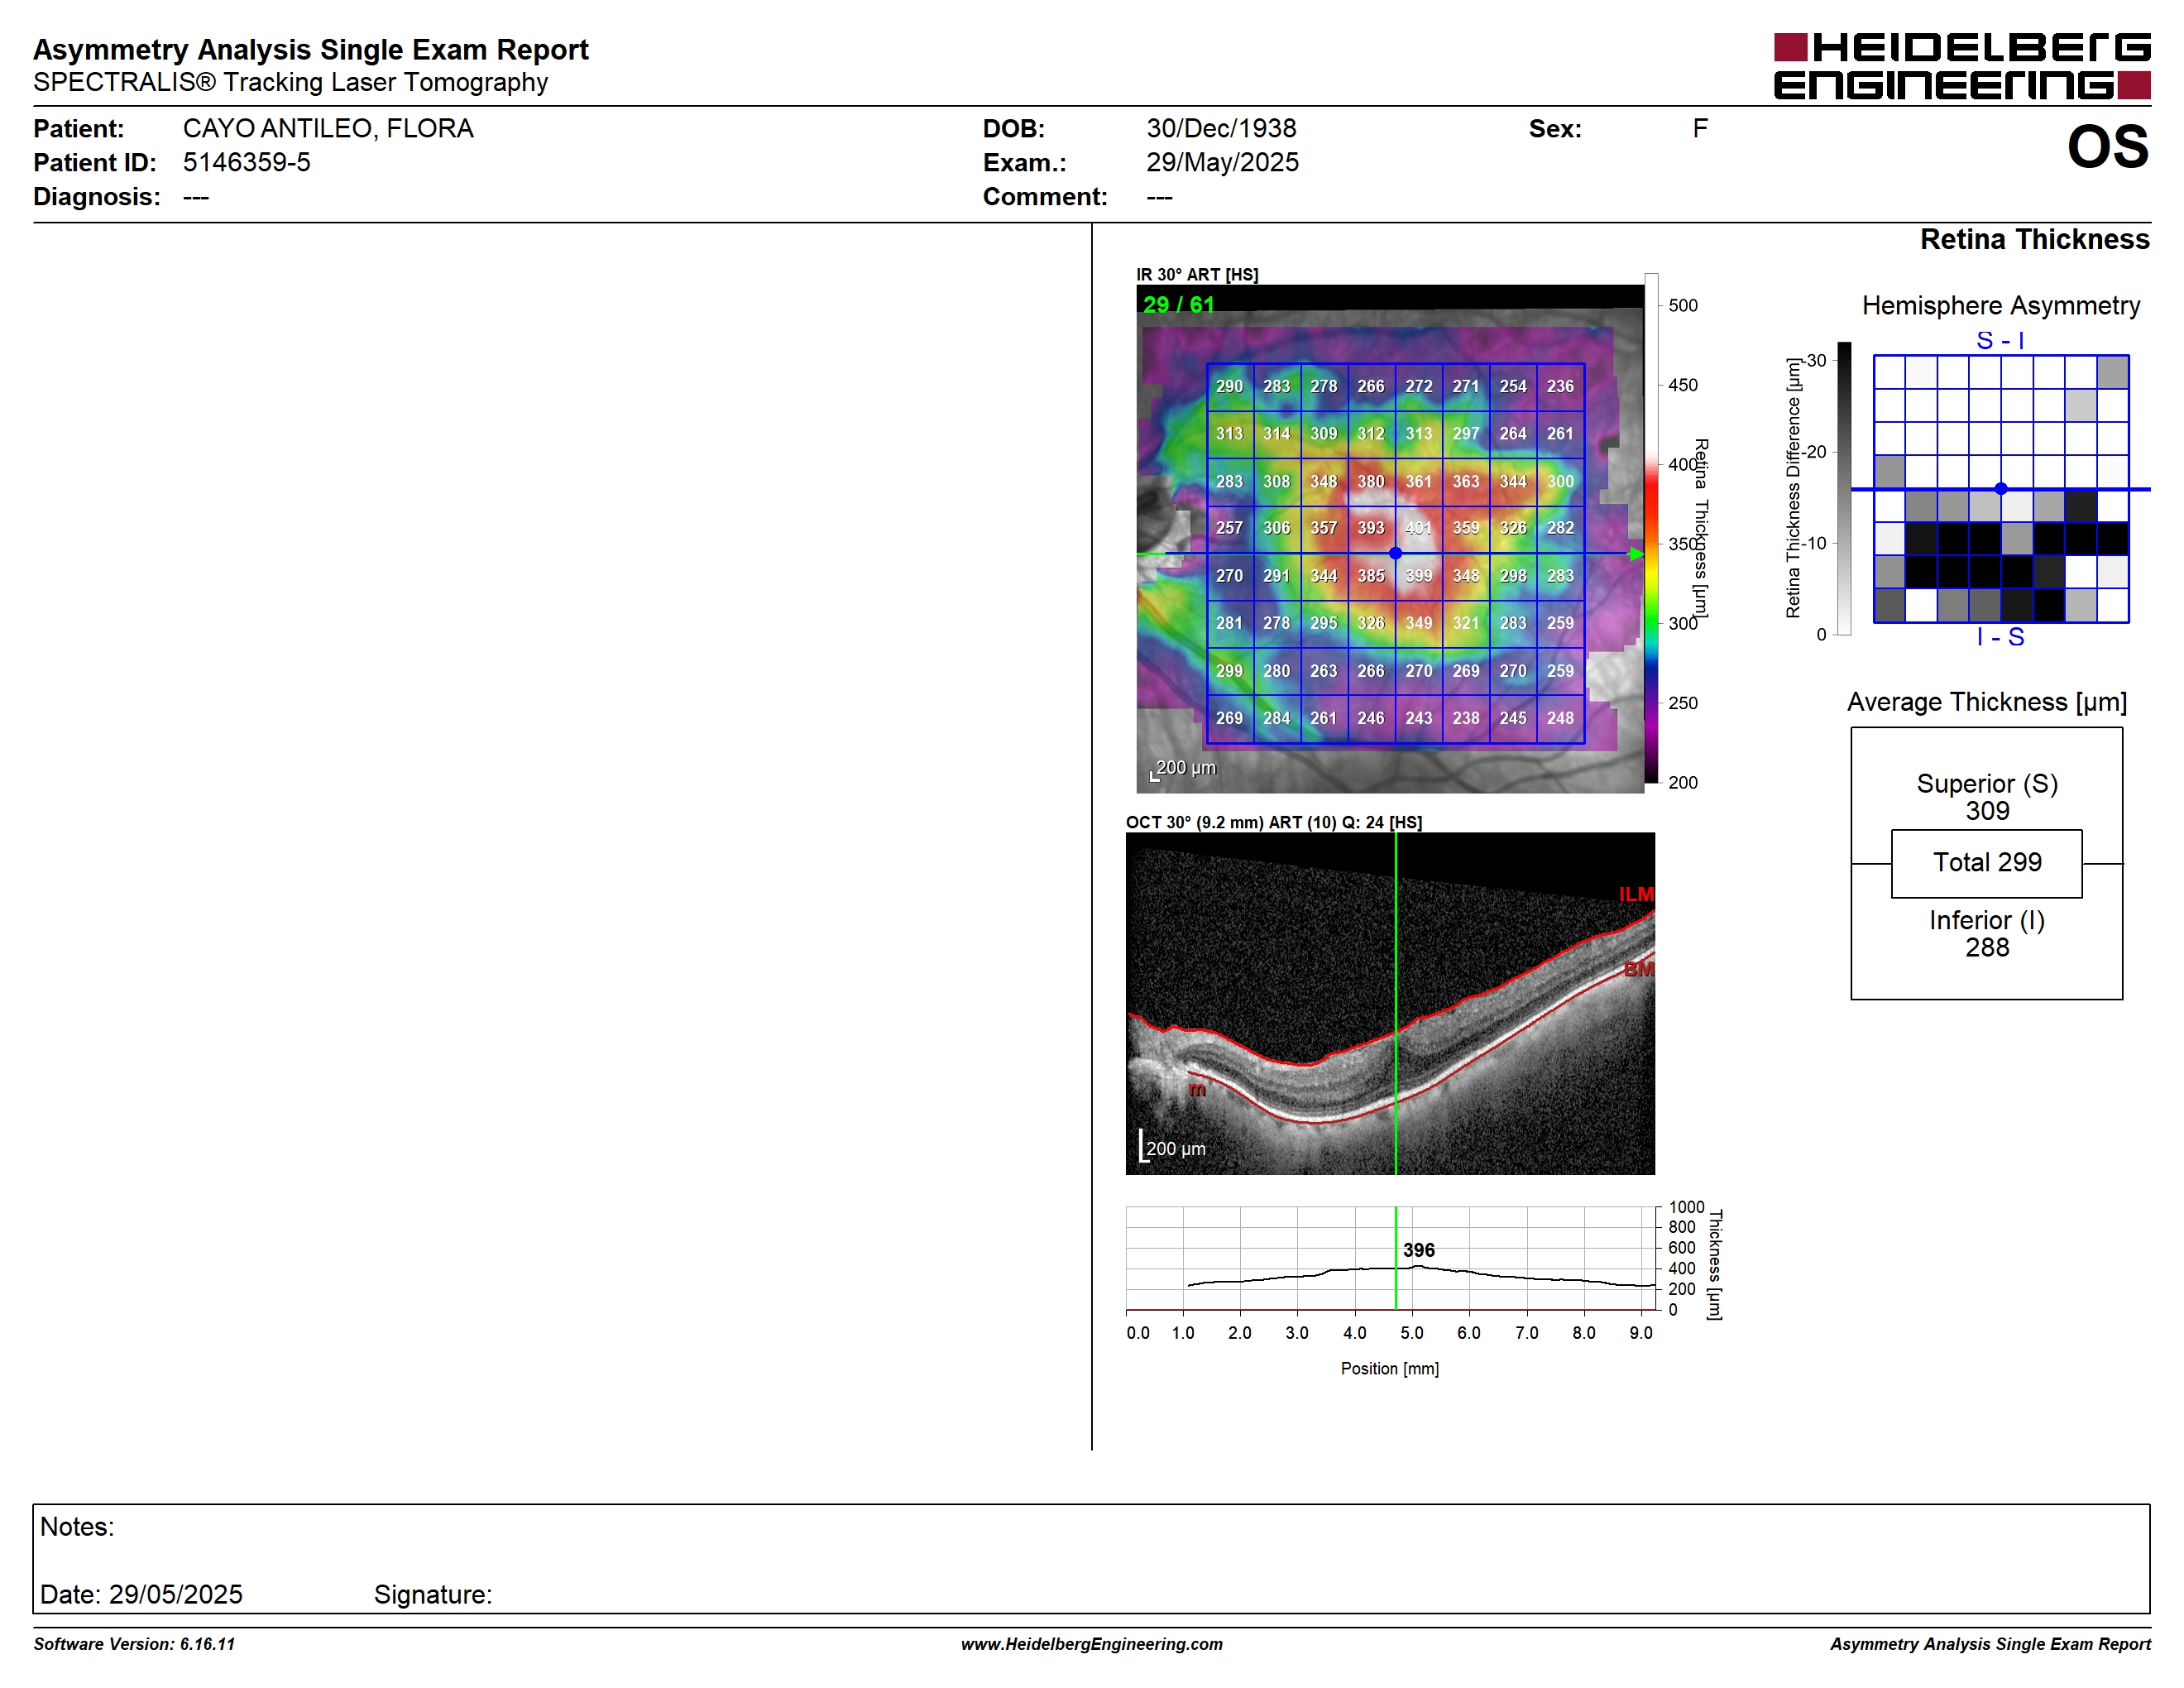This screenshot has height=1688, width=2184.
Task: Click the grid cell showing 399
Action: pyautogui.click(x=1418, y=576)
